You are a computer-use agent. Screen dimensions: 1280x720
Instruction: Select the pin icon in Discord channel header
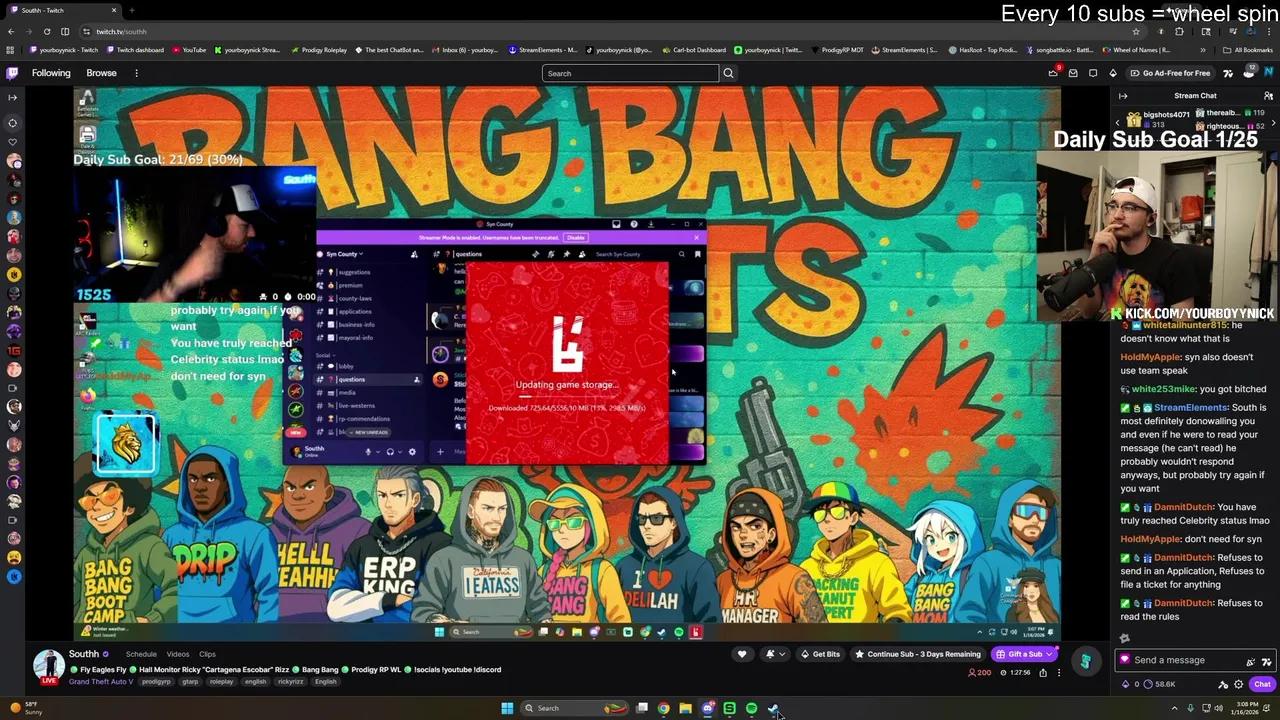(x=566, y=254)
